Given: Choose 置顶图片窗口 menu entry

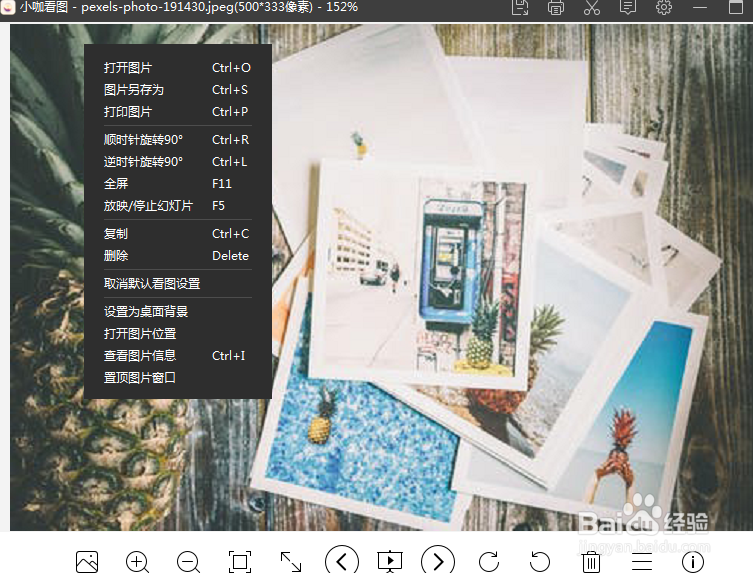Looking at the screenshot, I should click(x=178, y=378).
